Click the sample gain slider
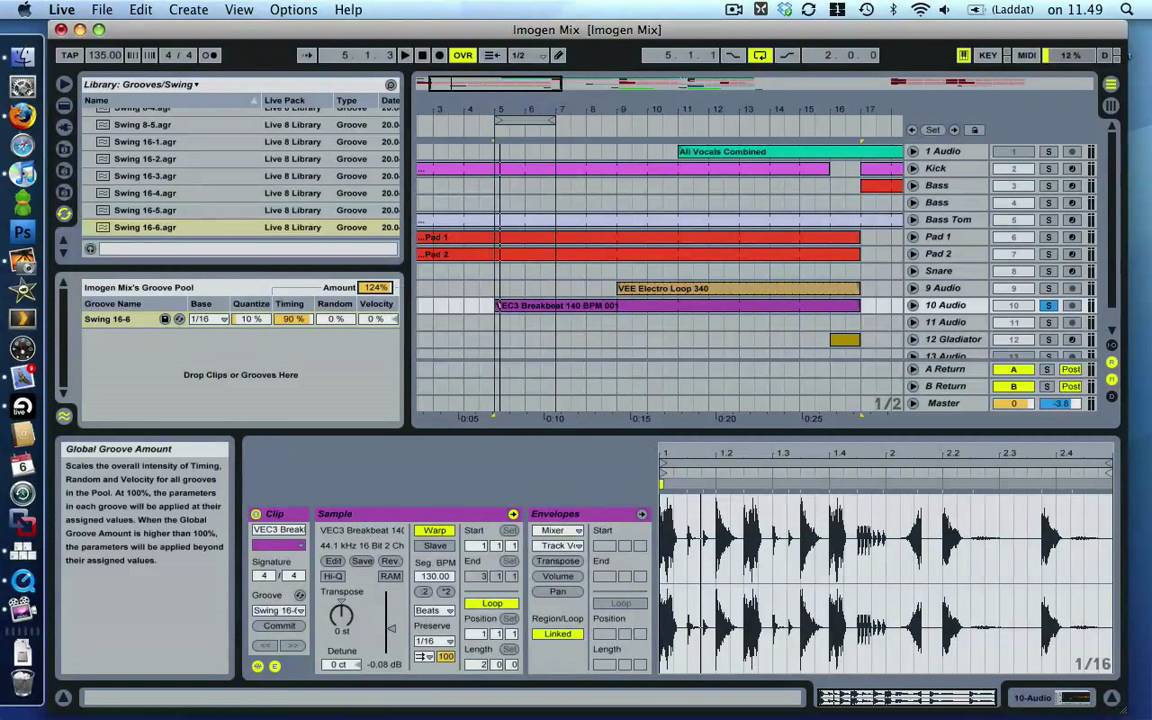Viewport: 1152px width, 720px height. click(x=389, y=624)
